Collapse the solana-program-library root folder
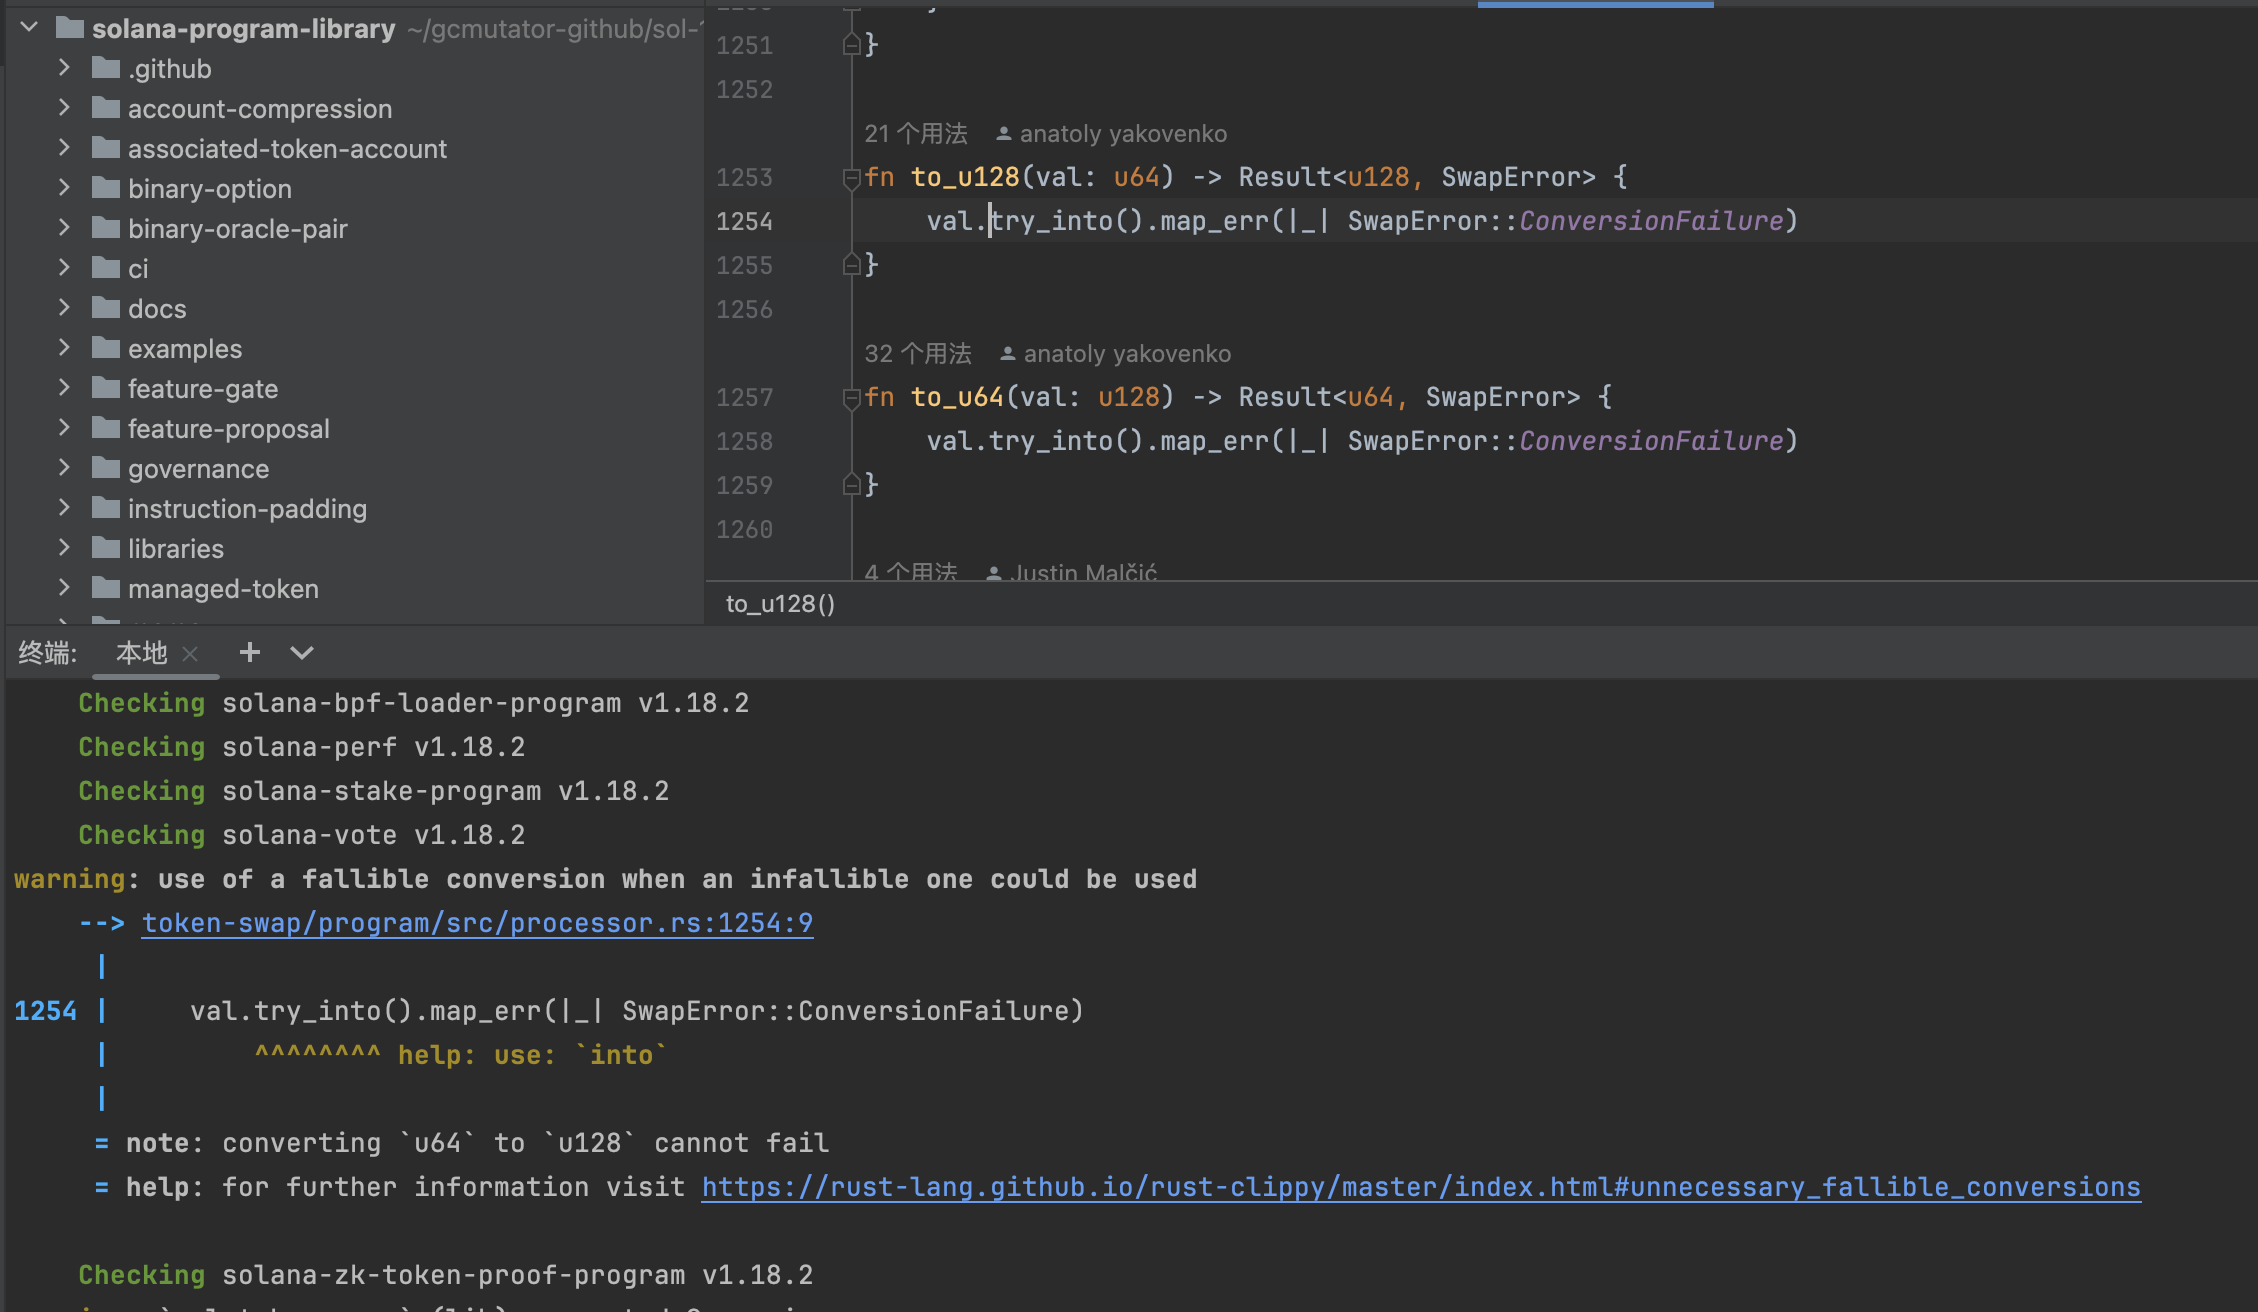Viewport: 2258px width, 1312px height. (x=29, y=28)
